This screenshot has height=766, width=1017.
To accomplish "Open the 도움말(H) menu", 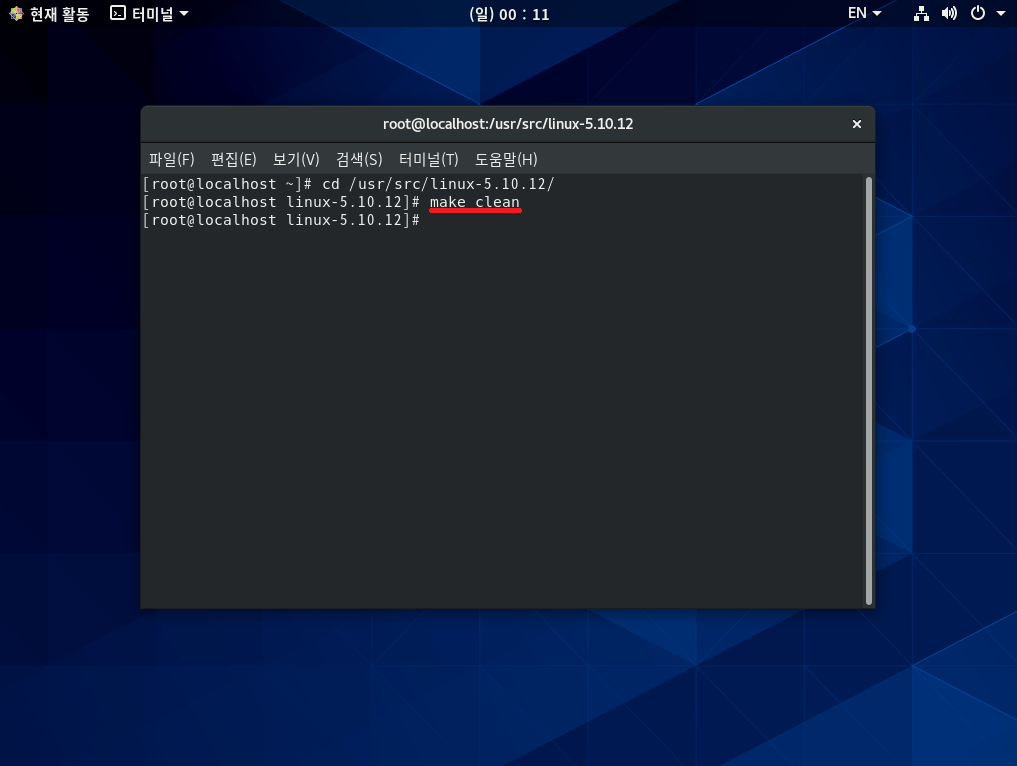I will click(x=507, y=160).
